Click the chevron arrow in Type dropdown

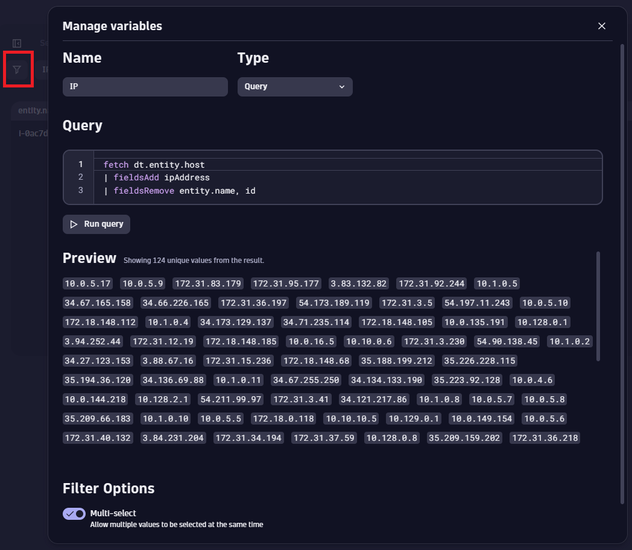[x=342, y=87]
